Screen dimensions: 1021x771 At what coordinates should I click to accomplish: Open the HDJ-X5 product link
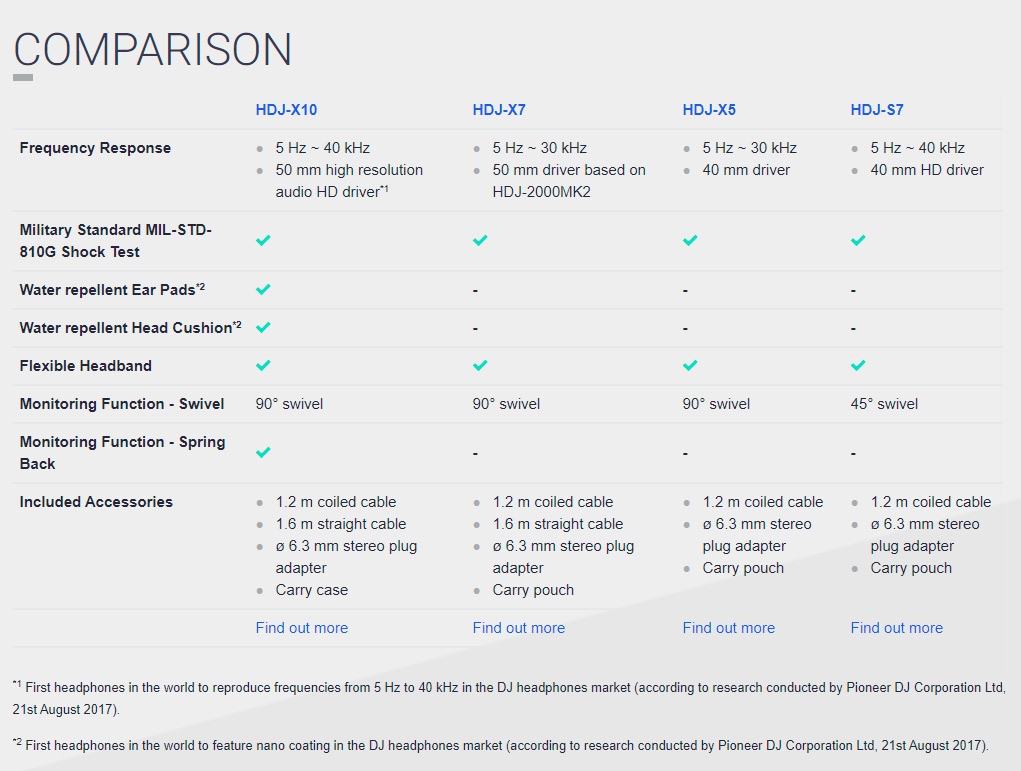[709, 110]
